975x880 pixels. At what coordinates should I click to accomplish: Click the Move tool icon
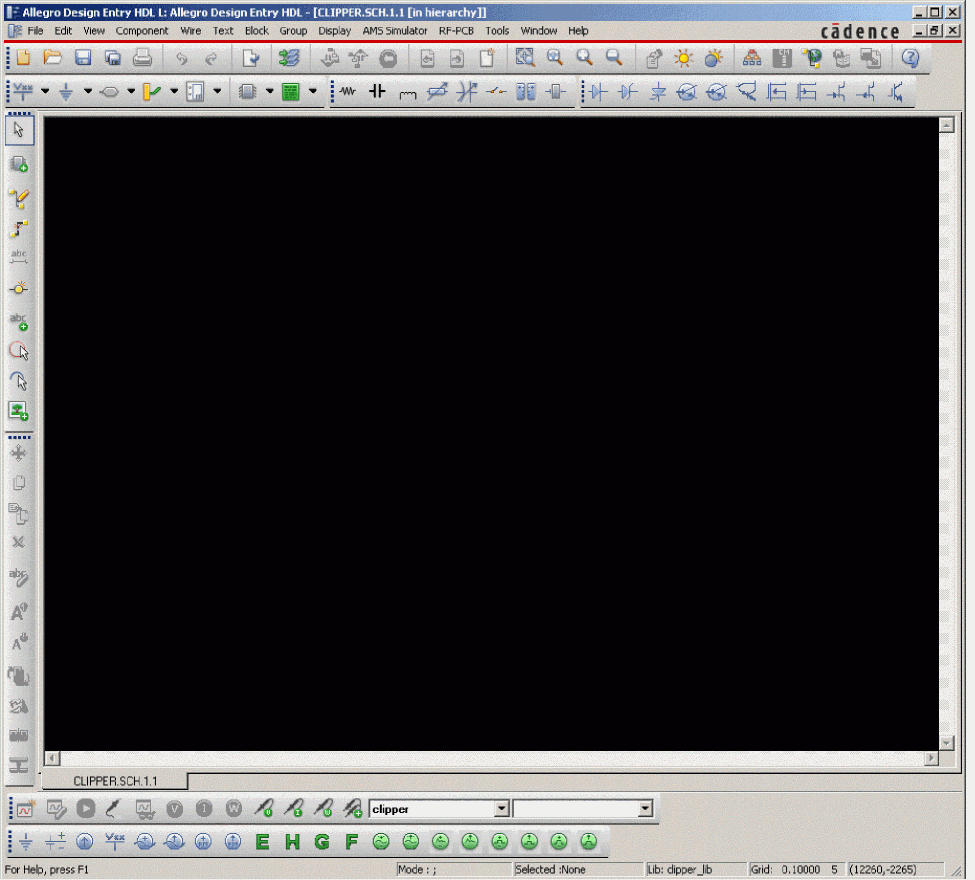tap(19, 453)
